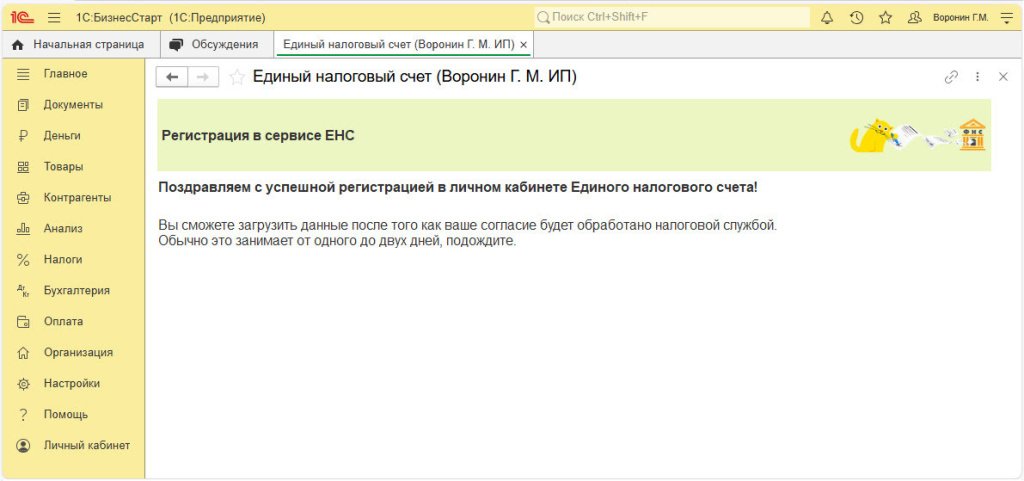Click the home icon on start tab
1024x481 pixels.
[x=18, y=44]
